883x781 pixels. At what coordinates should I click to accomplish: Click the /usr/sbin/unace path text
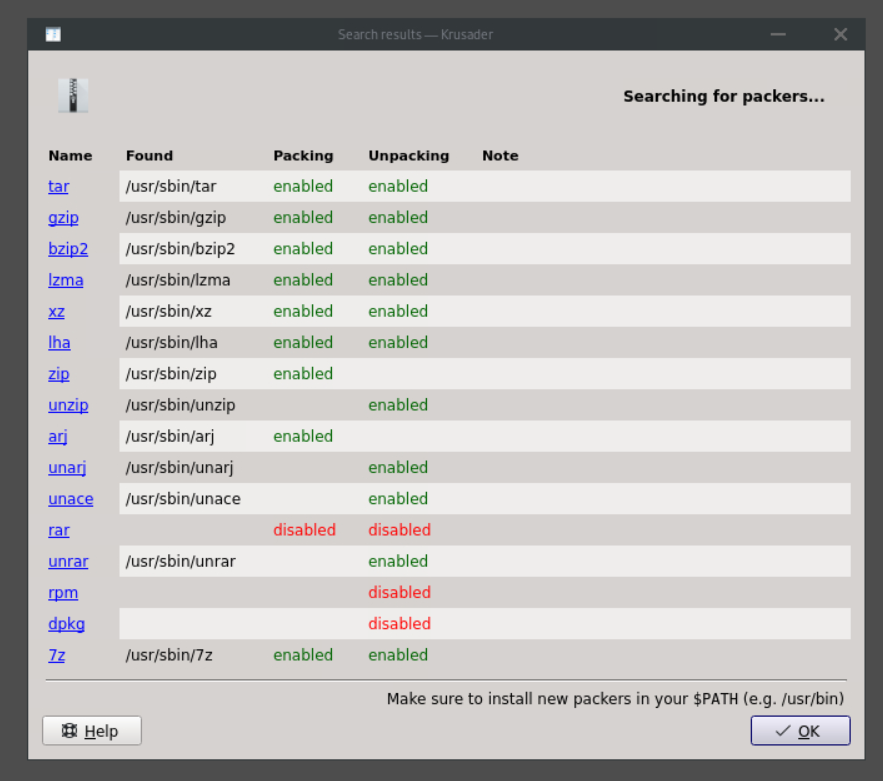(183, 499)
